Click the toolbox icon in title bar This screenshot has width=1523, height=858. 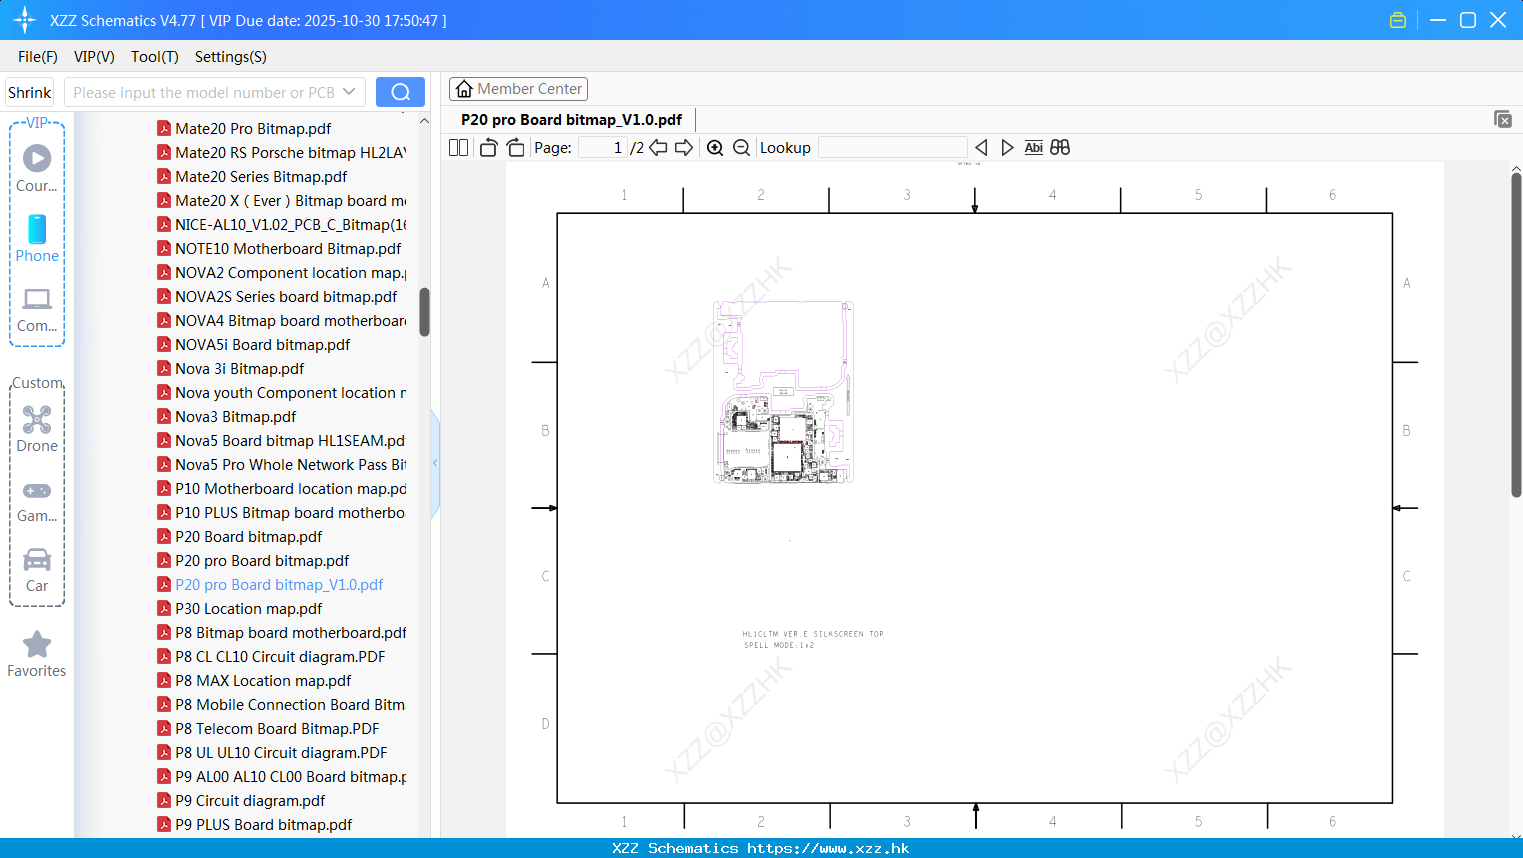tap(1398, 20)
